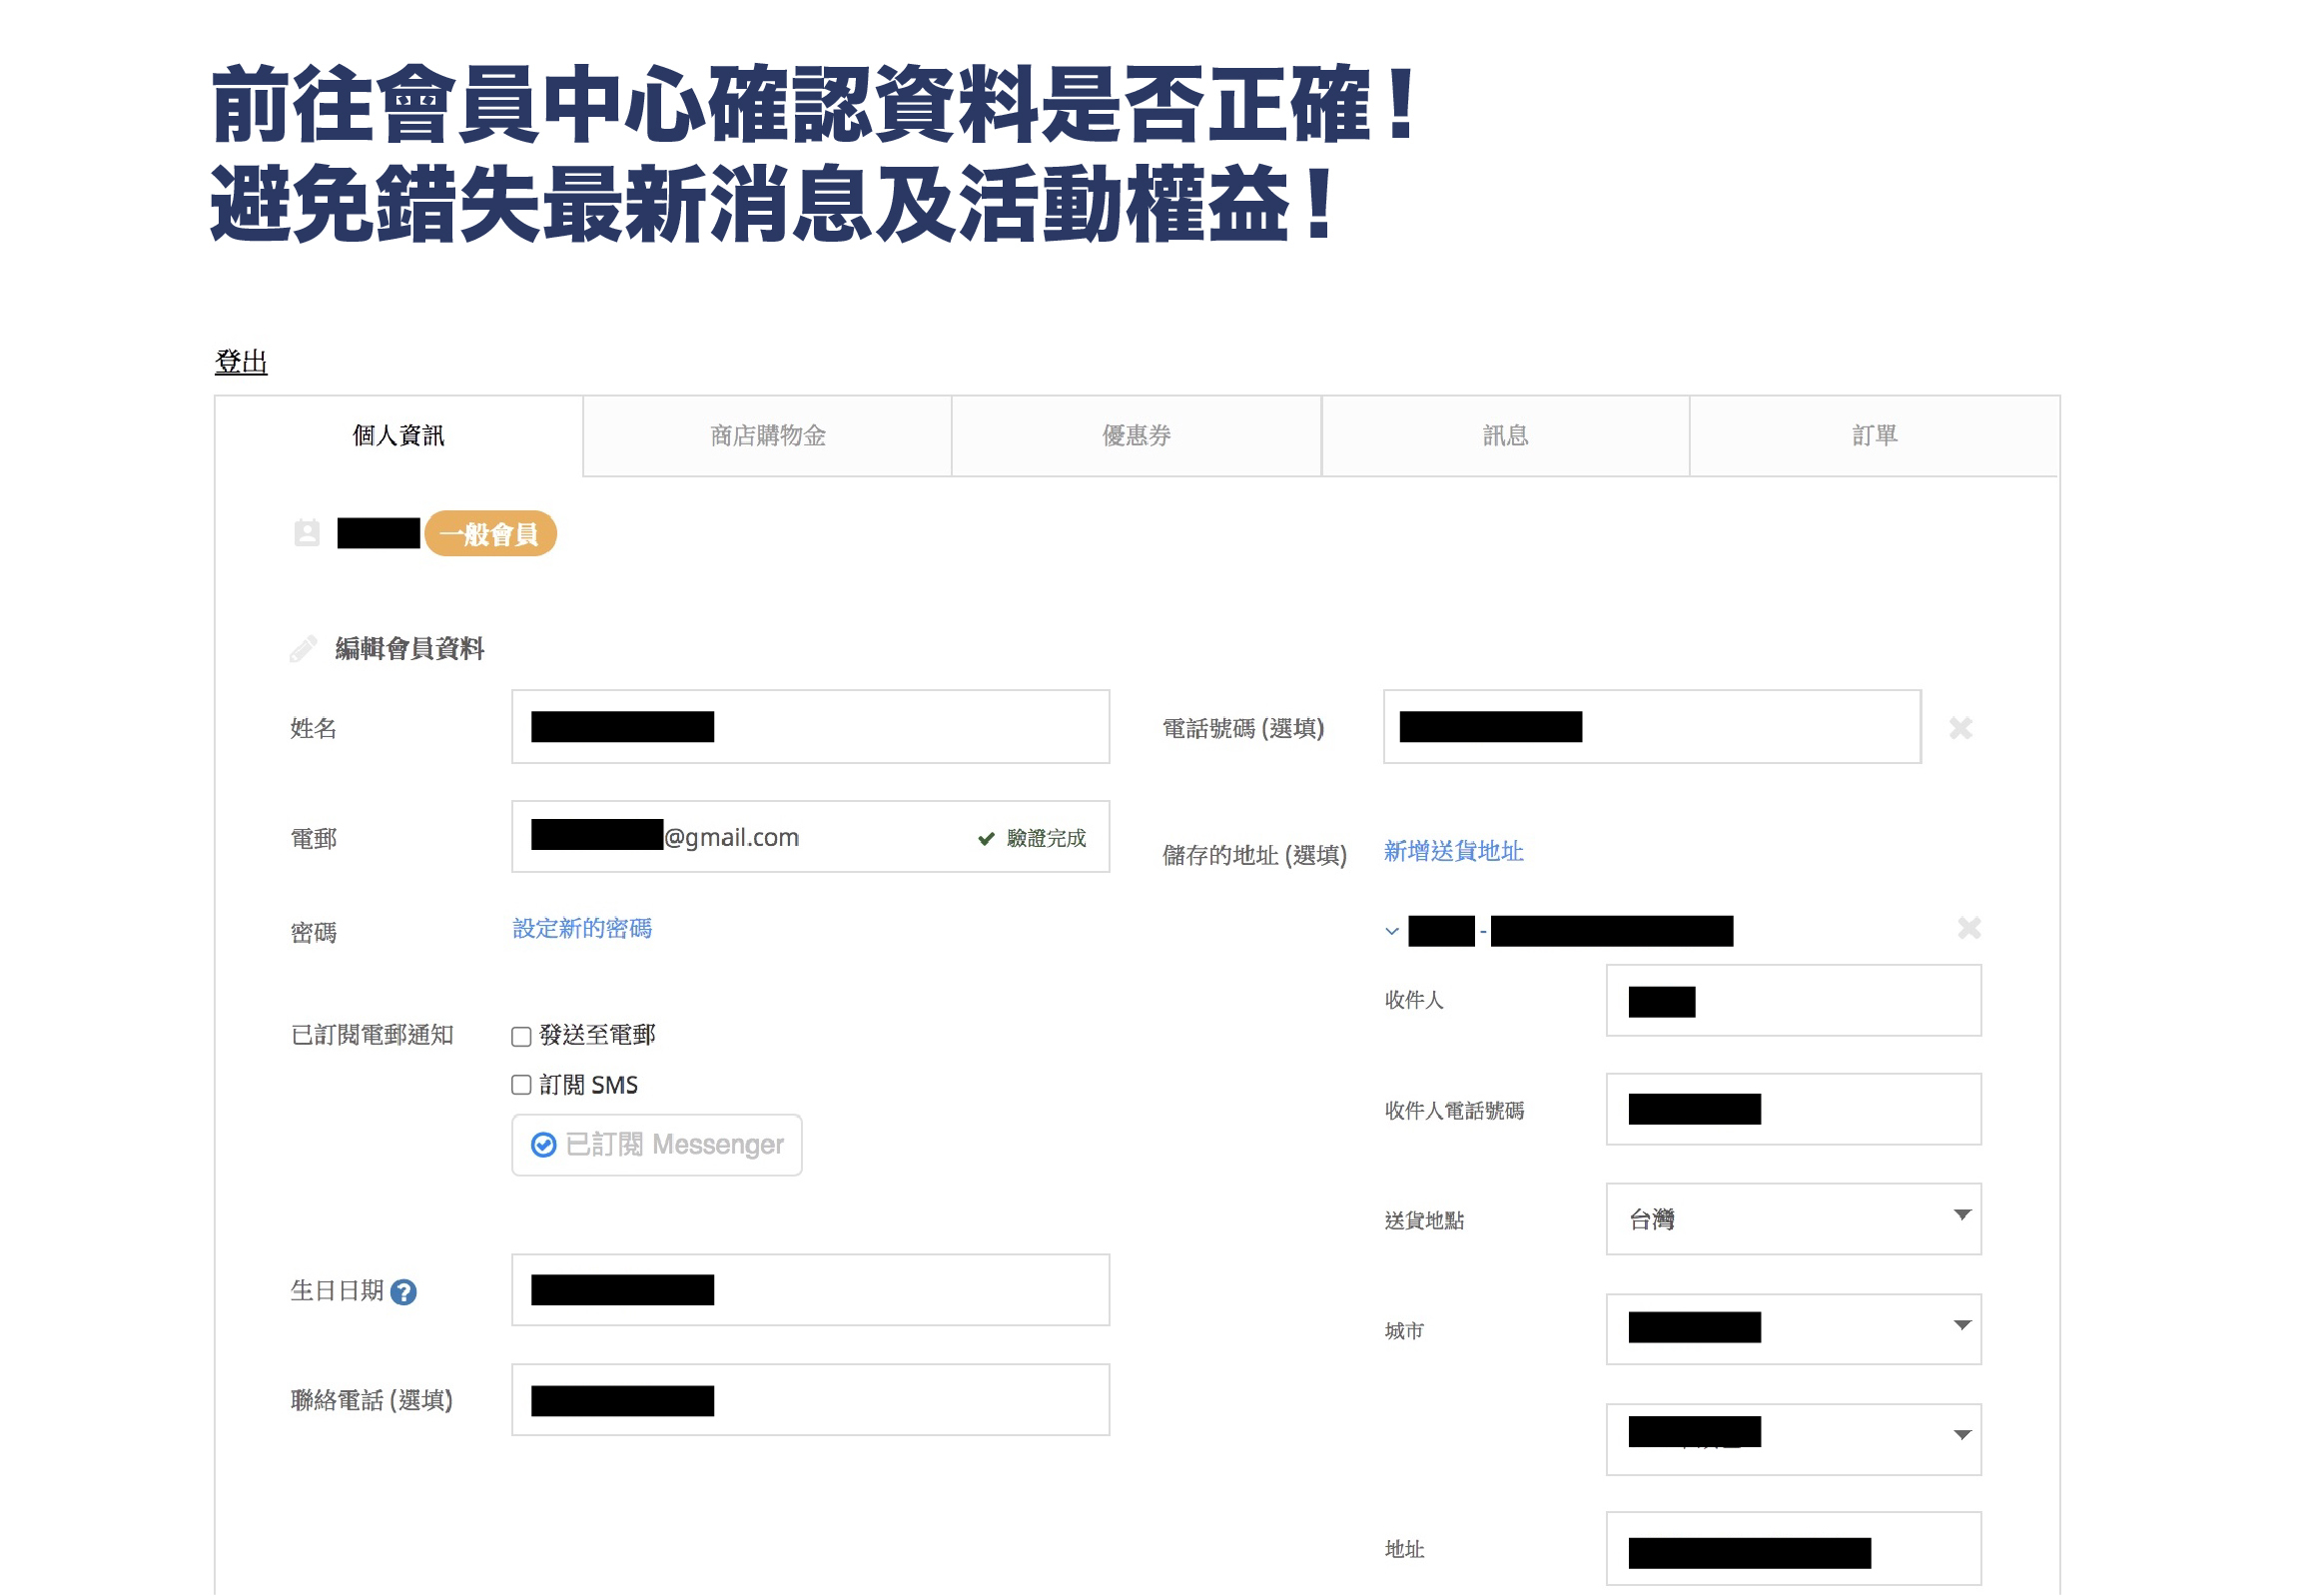
Task: Click the birthday help question mark icon
Action: tap(403, 1292)
